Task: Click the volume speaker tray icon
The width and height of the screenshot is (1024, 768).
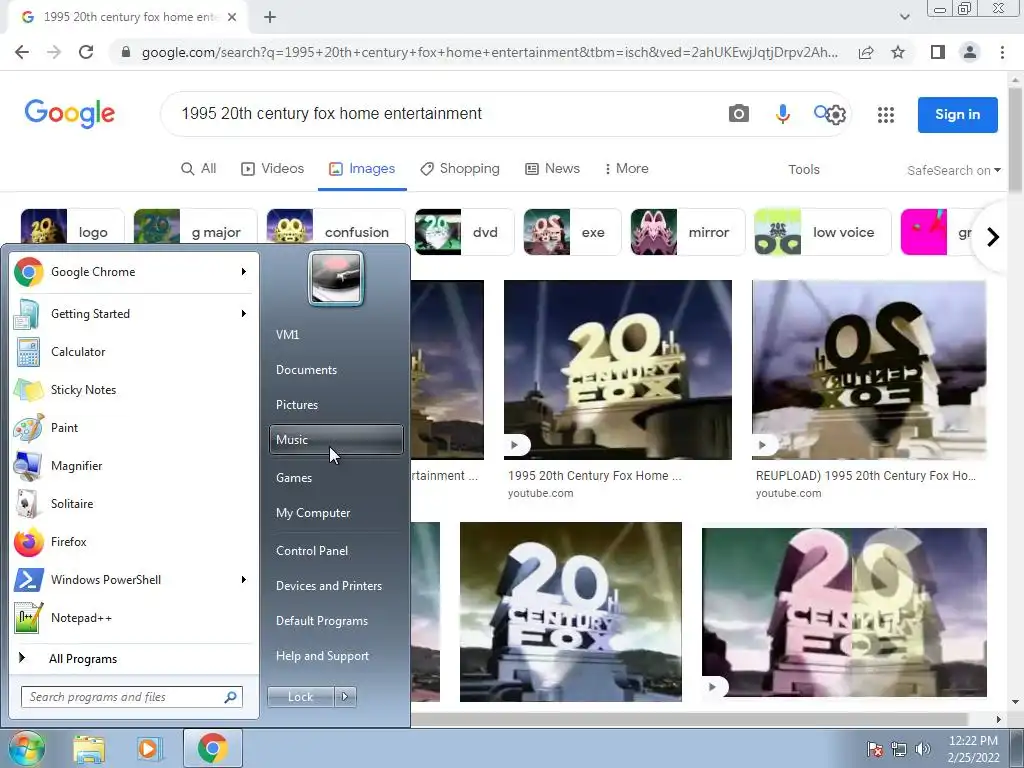Action: click(923, 749)
